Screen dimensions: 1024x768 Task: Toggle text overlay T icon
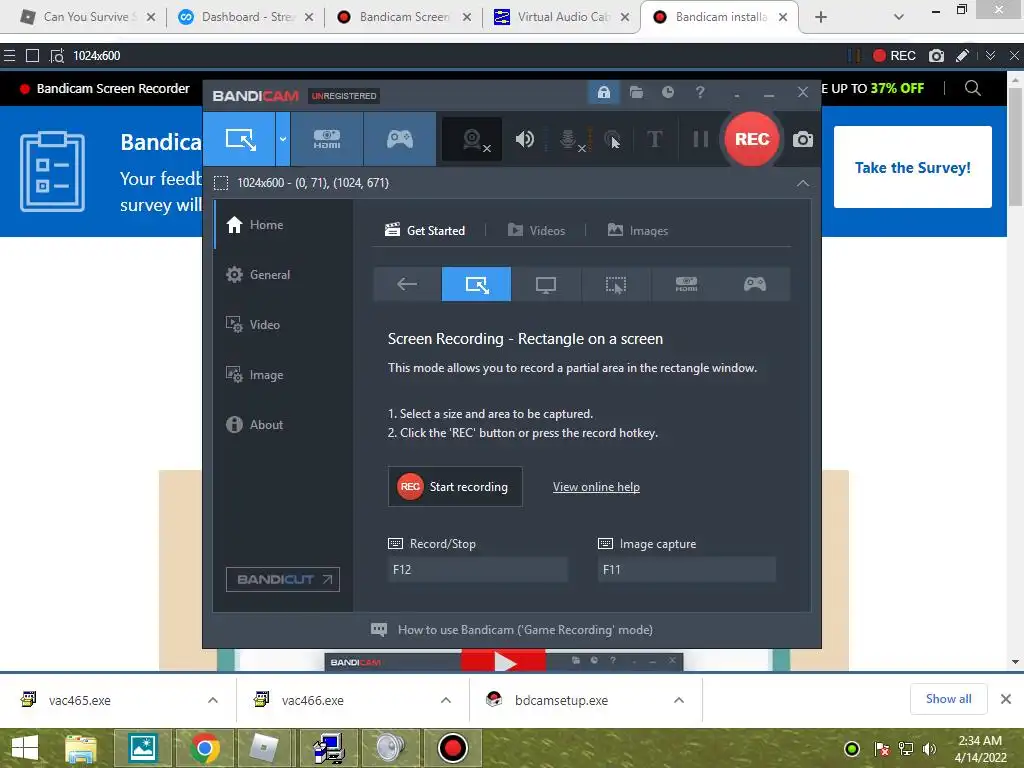[654, 139]
